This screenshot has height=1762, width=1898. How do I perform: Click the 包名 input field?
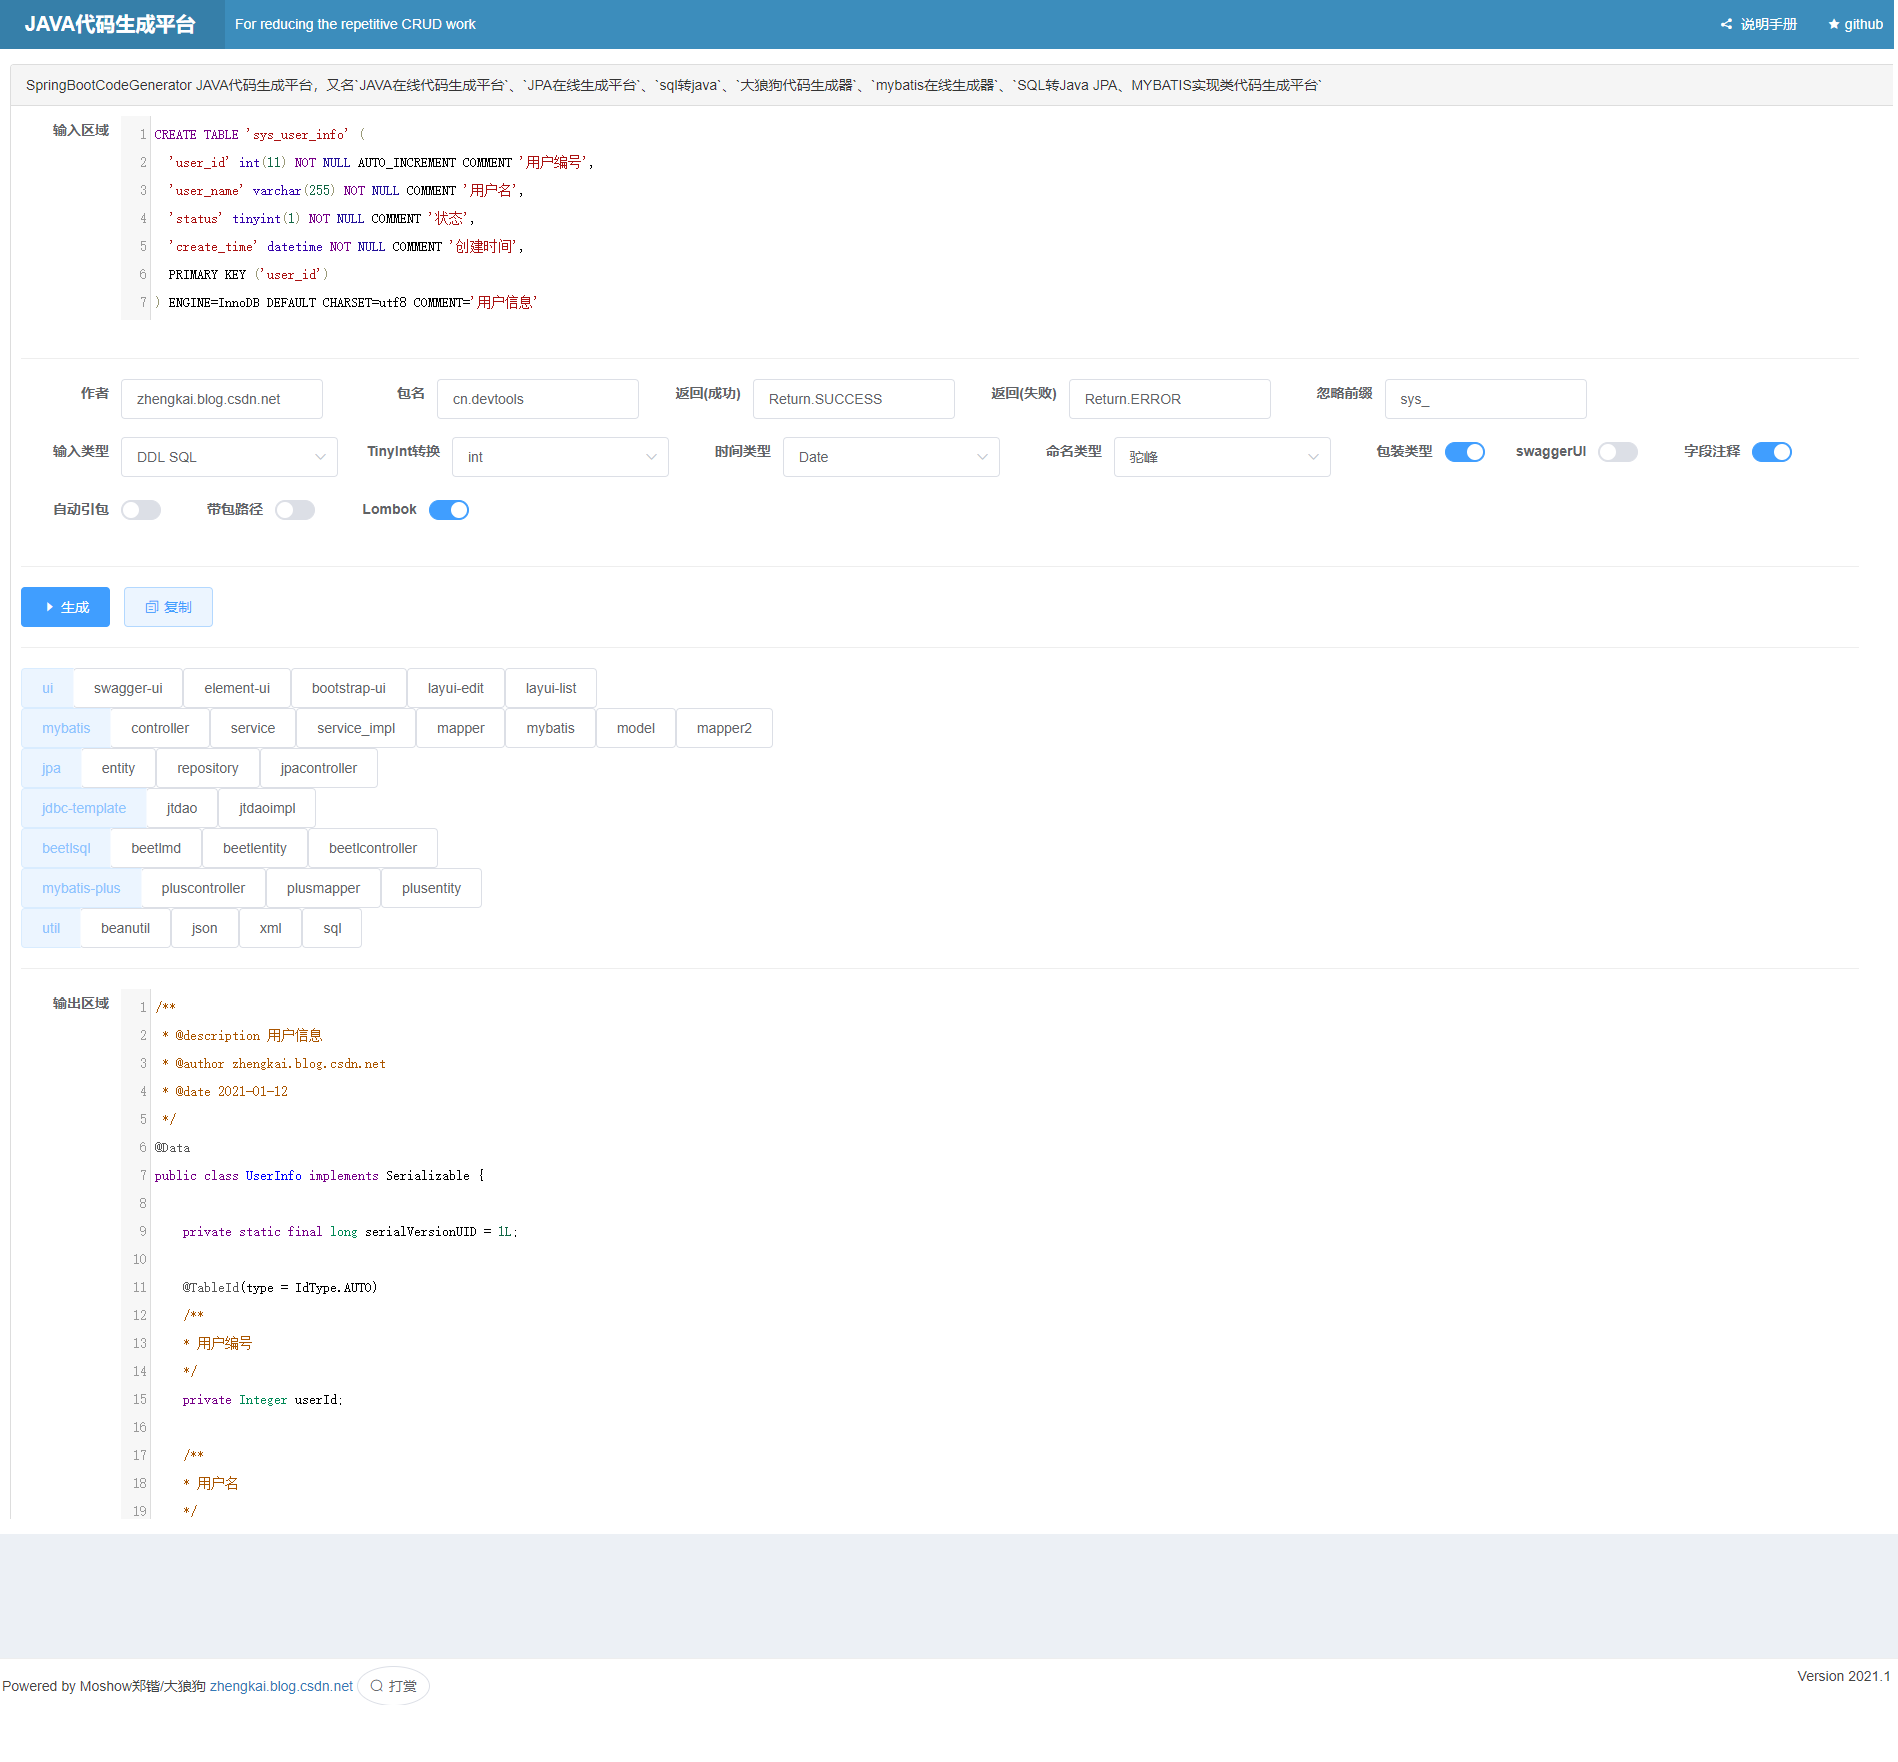pos(538,399)
